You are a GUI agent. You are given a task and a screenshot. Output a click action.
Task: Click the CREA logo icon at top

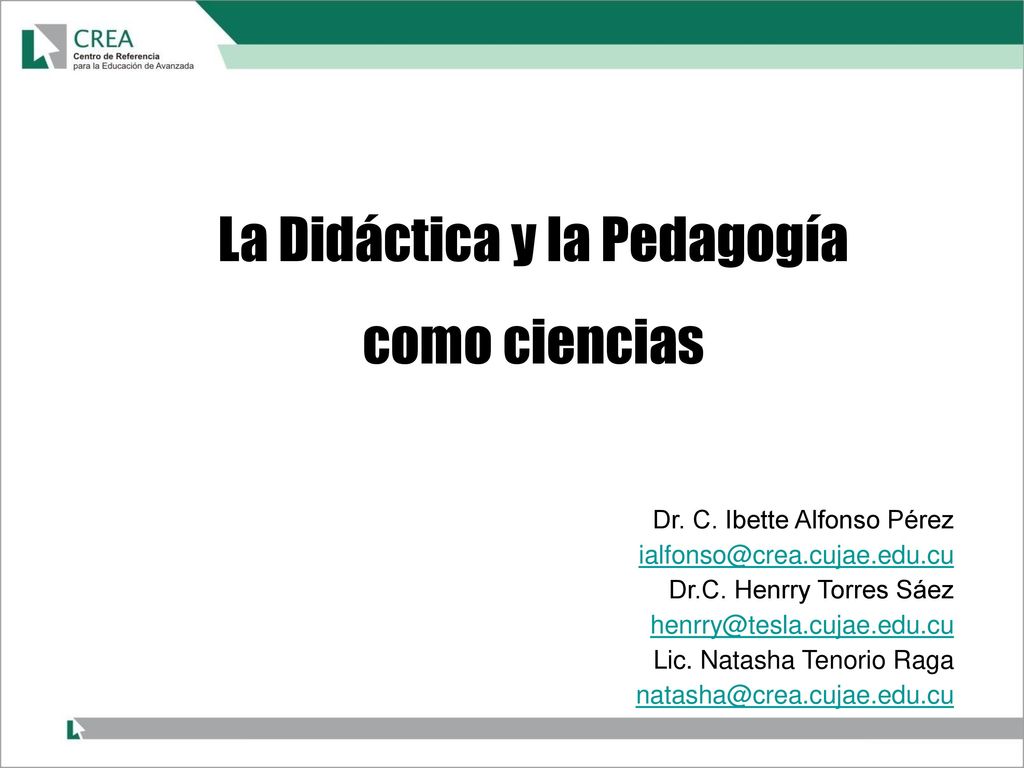(44, 46)
